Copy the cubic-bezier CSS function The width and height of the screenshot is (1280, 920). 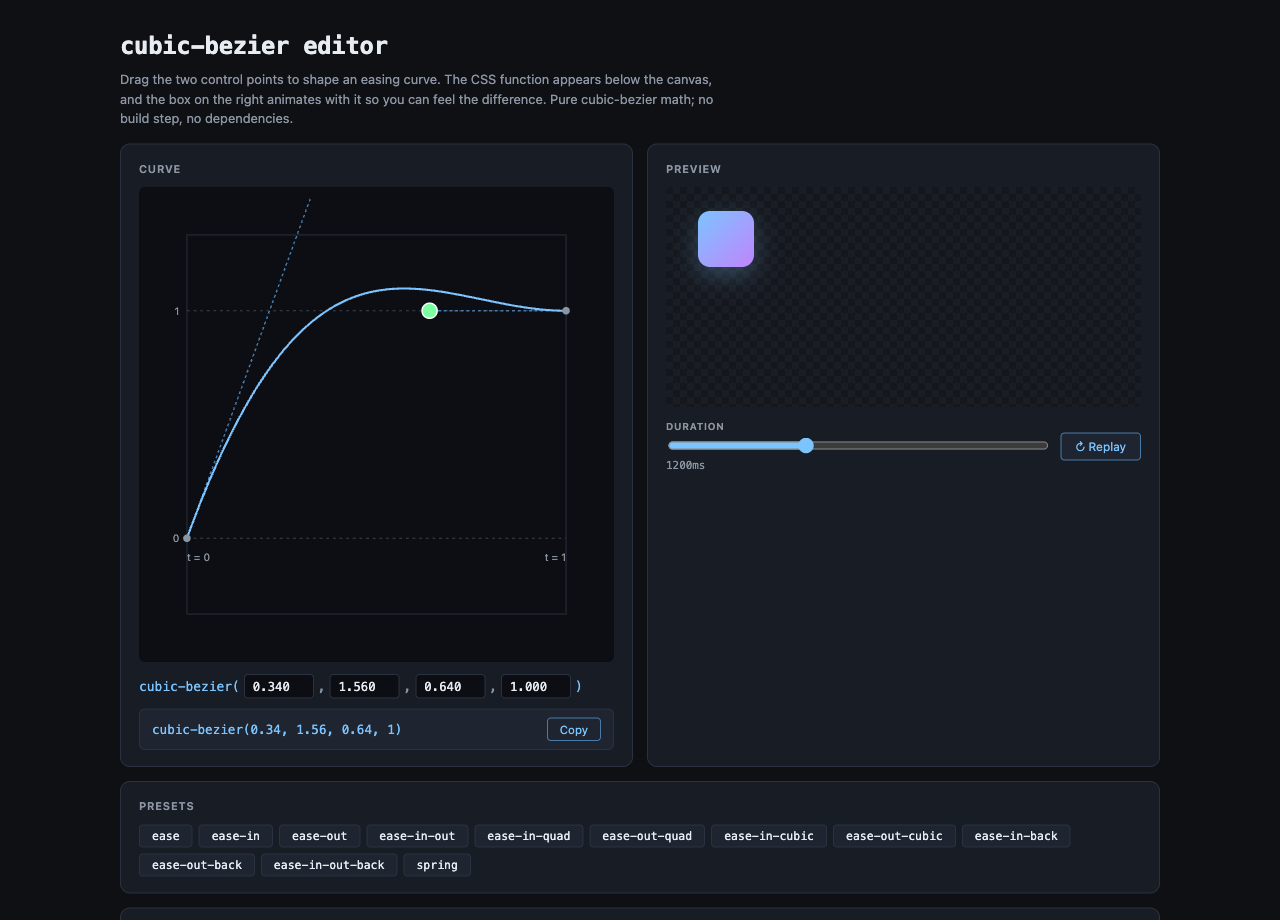[574, 730]
